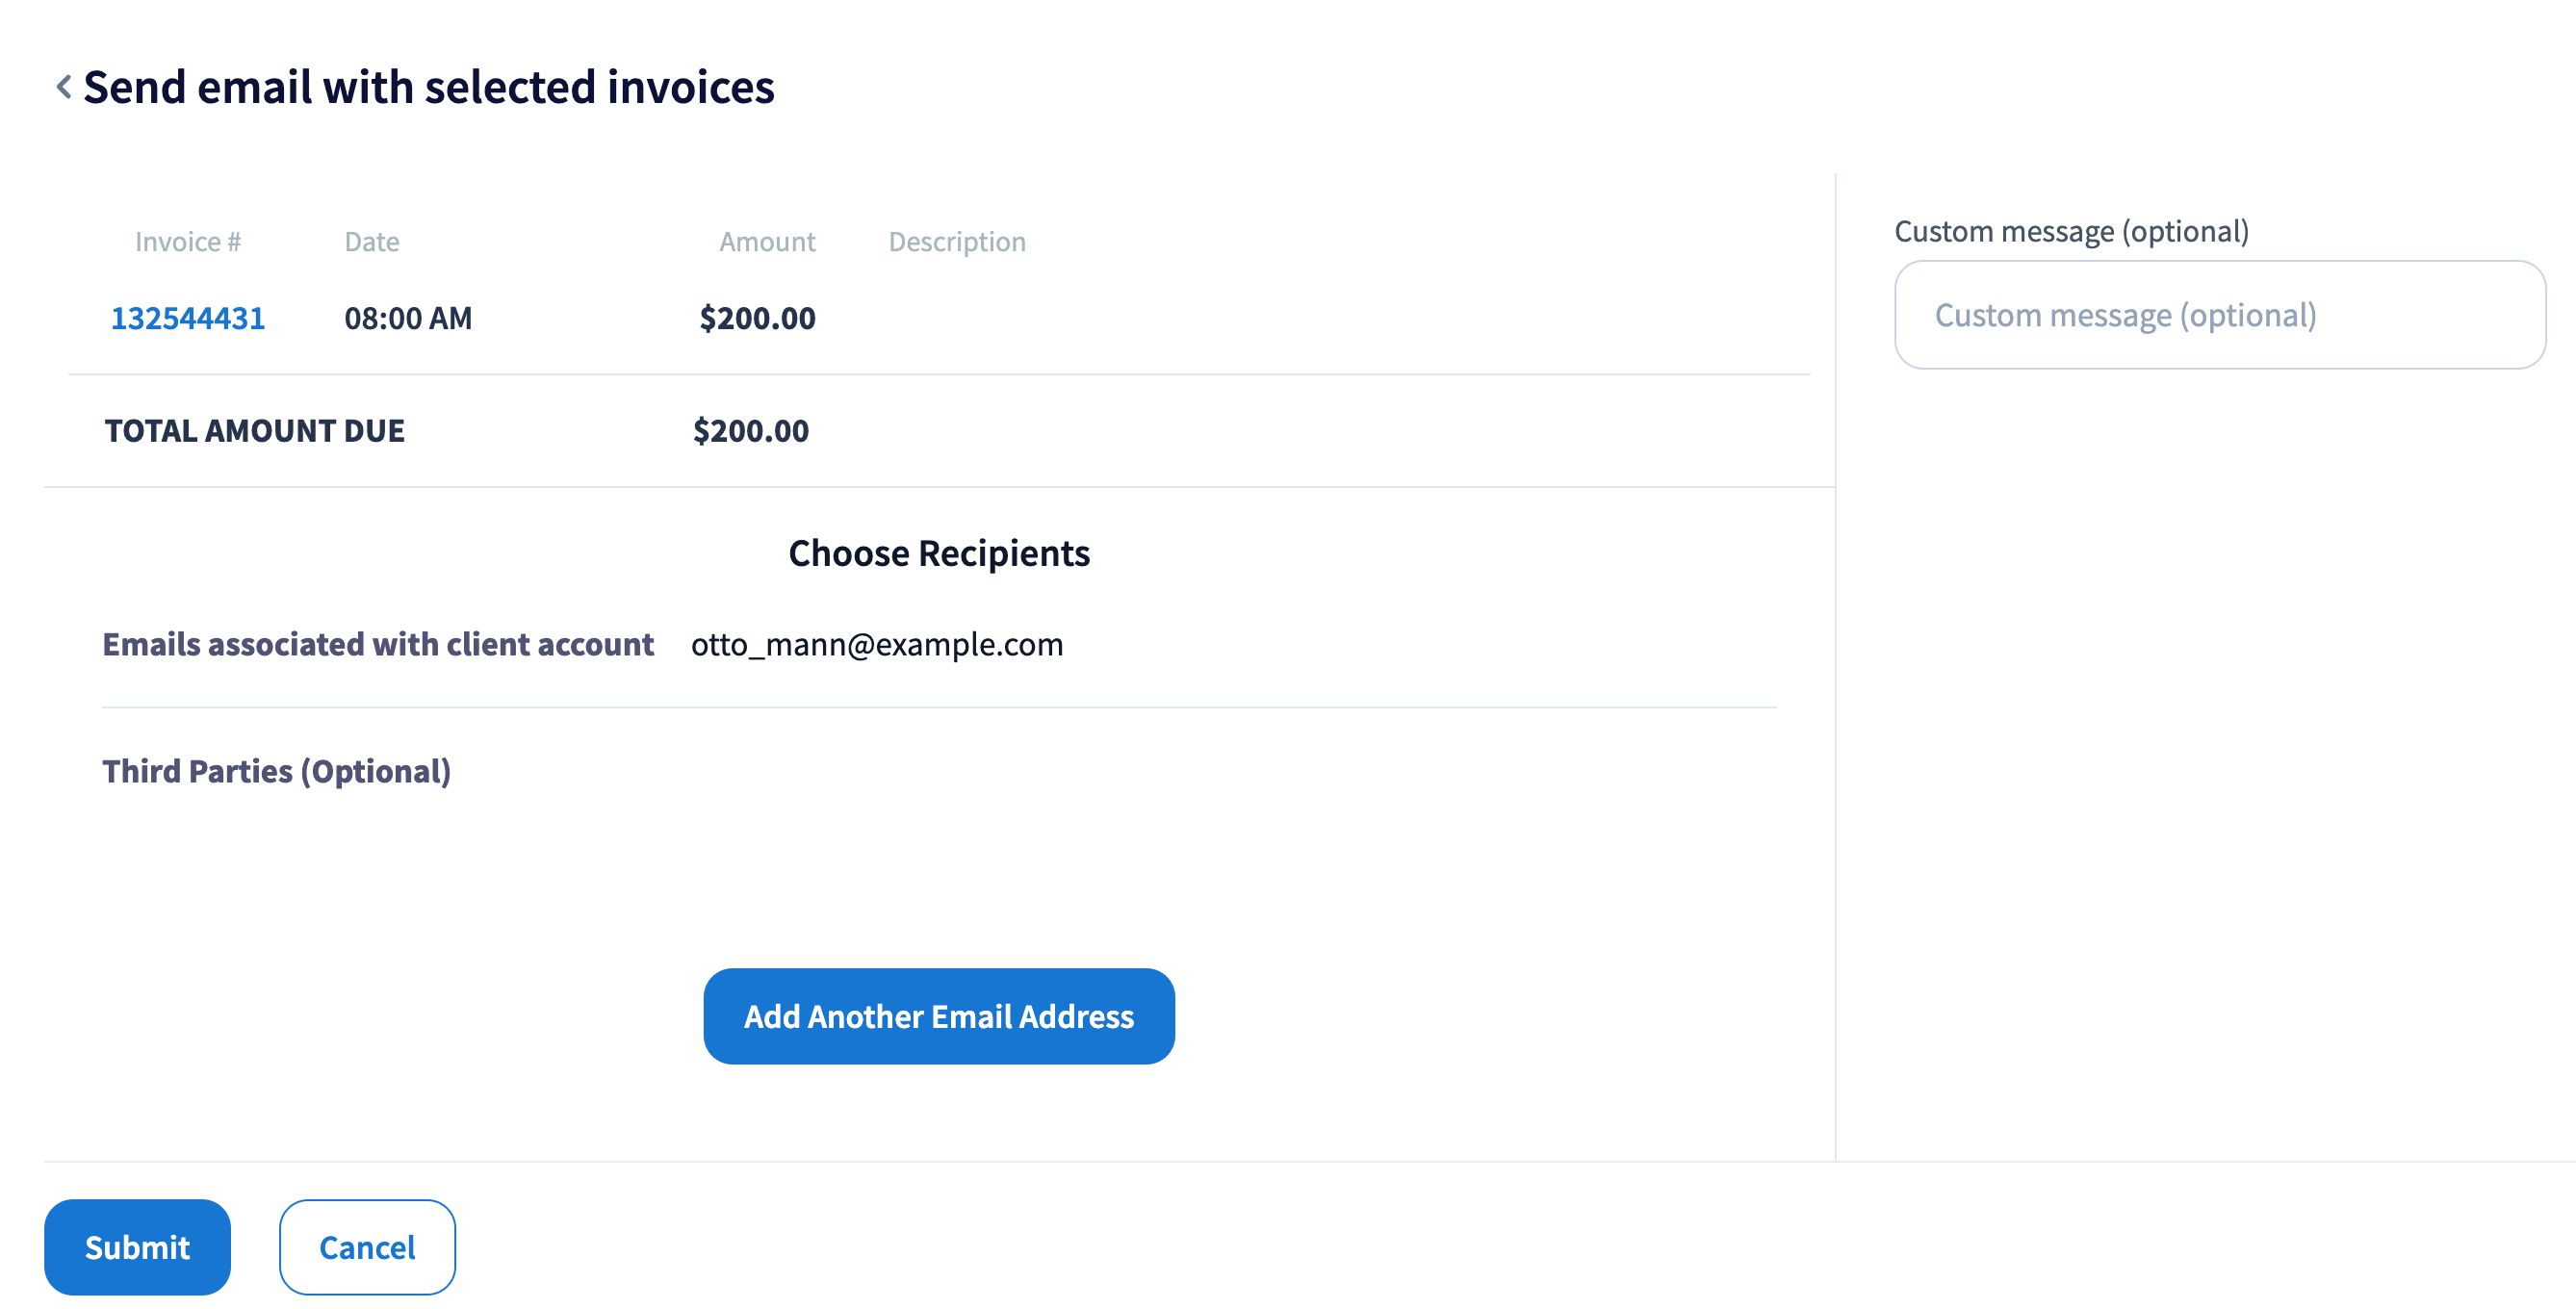This screenshot has width=2576, height=1309.
Task: Click the back chevron arrow icon
Action: point(63,88)
